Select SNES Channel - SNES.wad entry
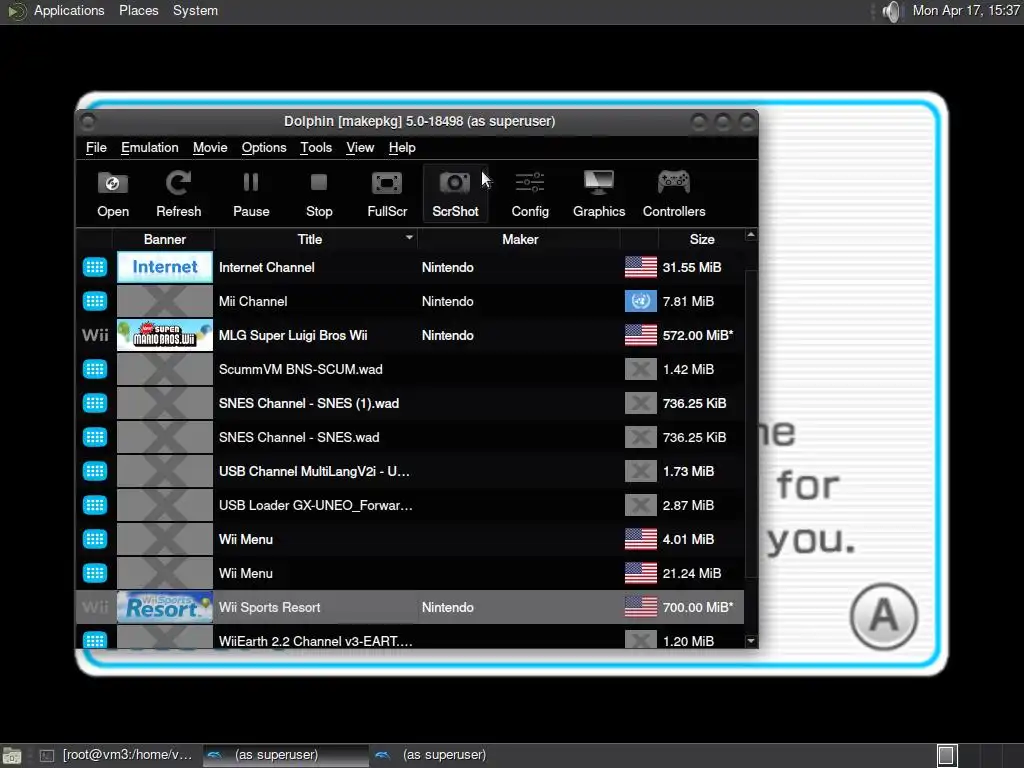Screen dimensions: 1024x768 coord(299,437)
